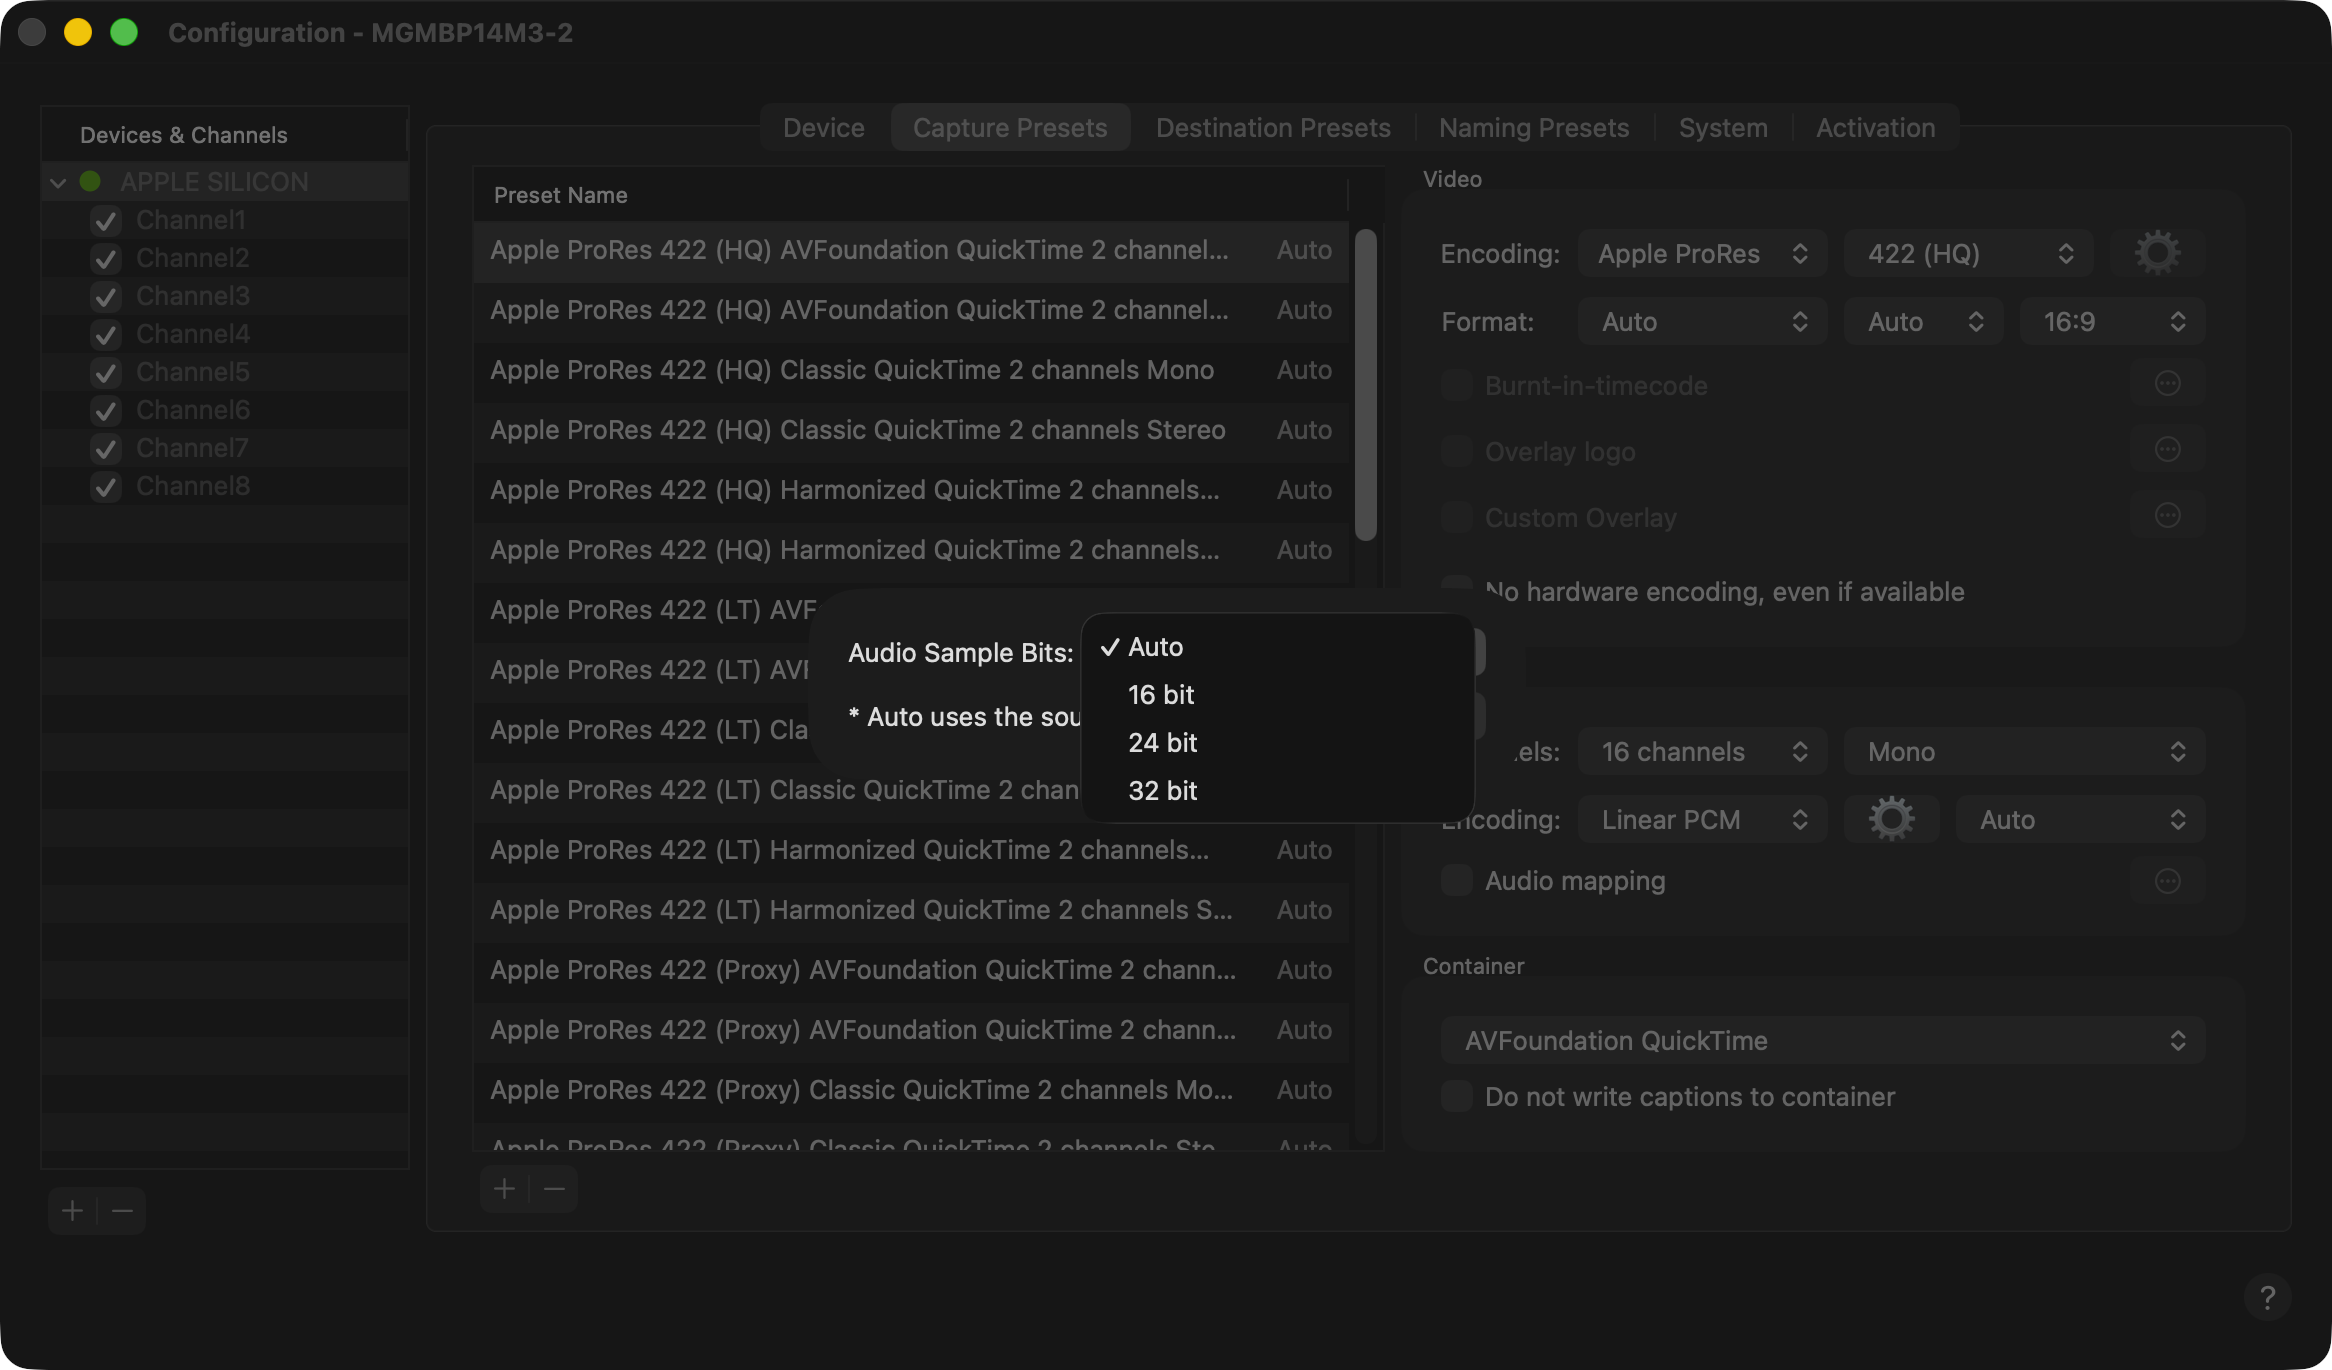
Task: Remove the selected device or channel
Action: click(x=122, y=1211)
